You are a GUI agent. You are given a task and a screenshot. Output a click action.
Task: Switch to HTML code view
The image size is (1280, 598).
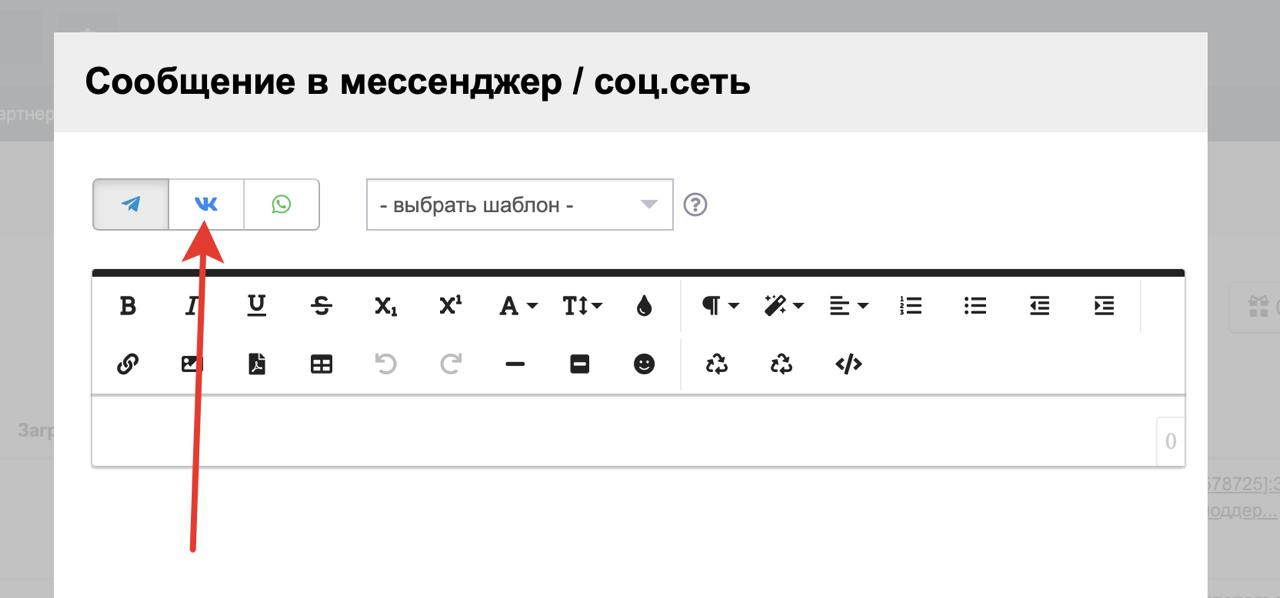click(x=848, y=365)
